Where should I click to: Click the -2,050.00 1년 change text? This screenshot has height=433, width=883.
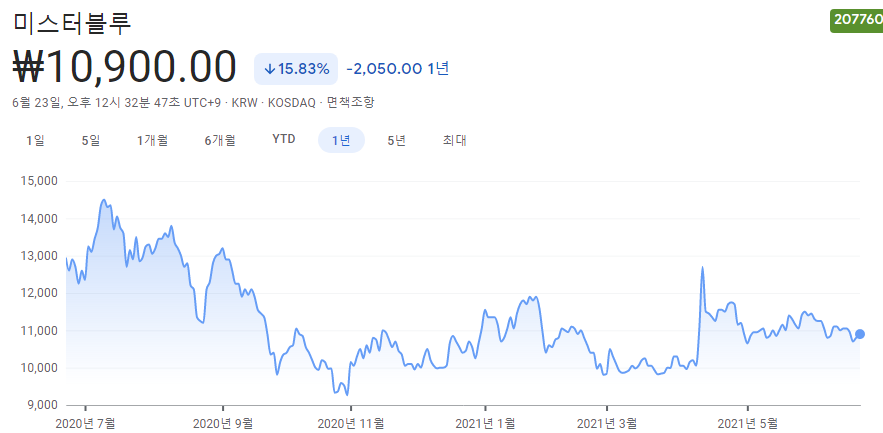point(398,69)
